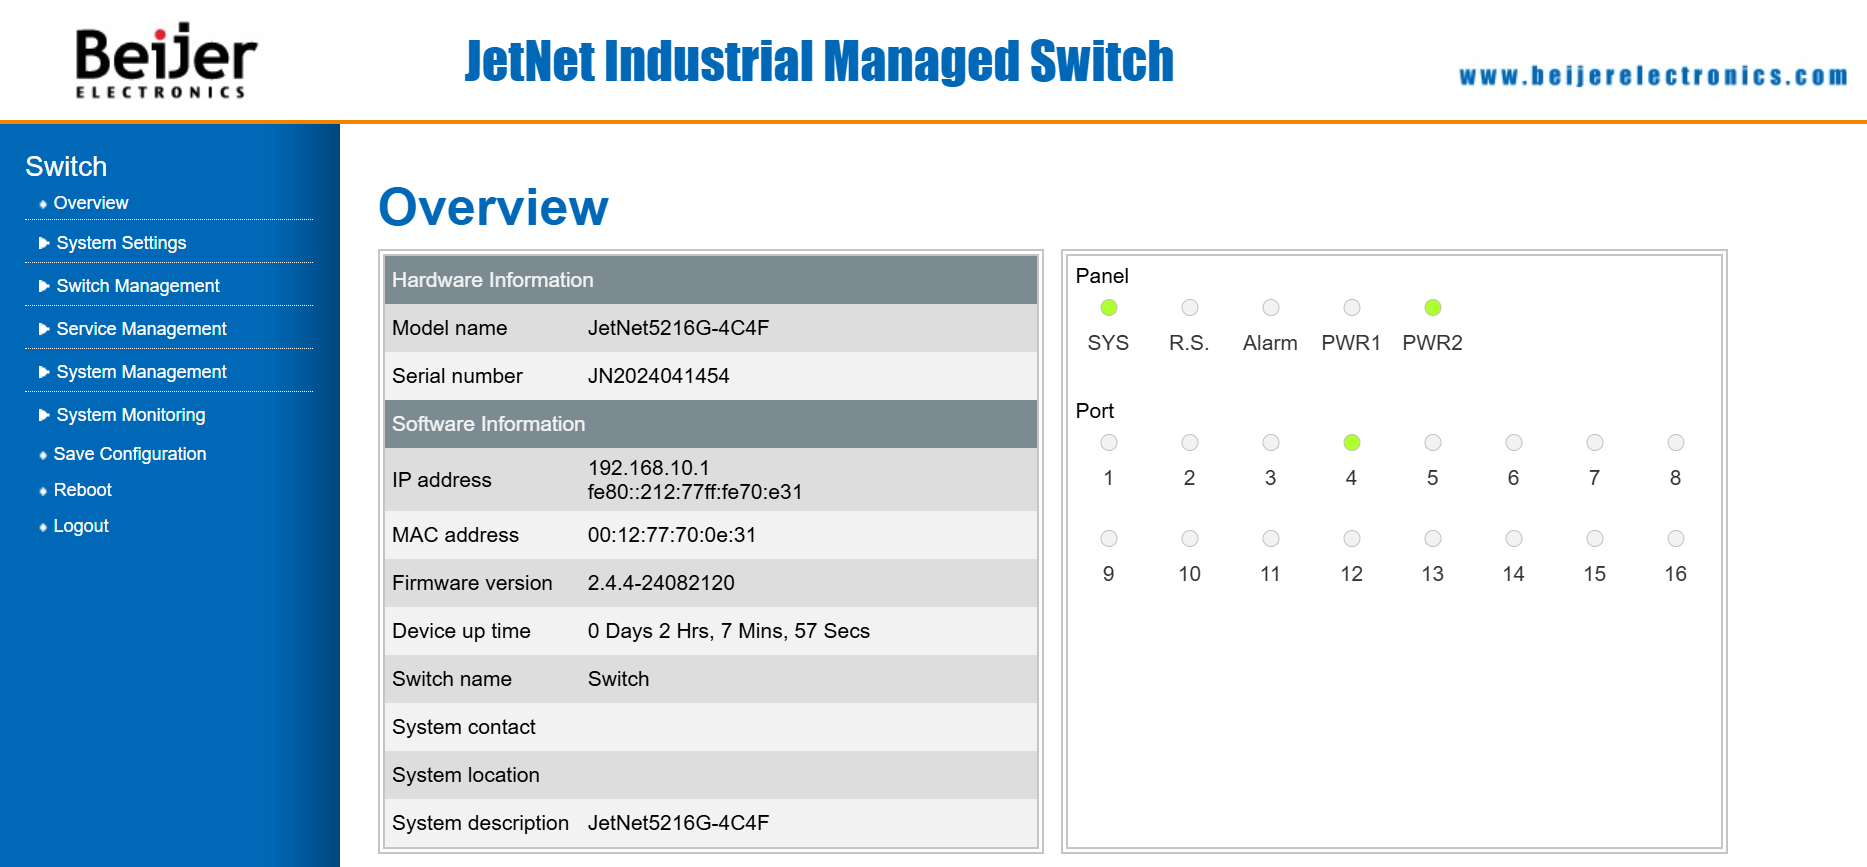Expand the System Settings arrow
The width and height of the screenshot is (1867, 867).
pyautogui.click(x=44, y=243)
